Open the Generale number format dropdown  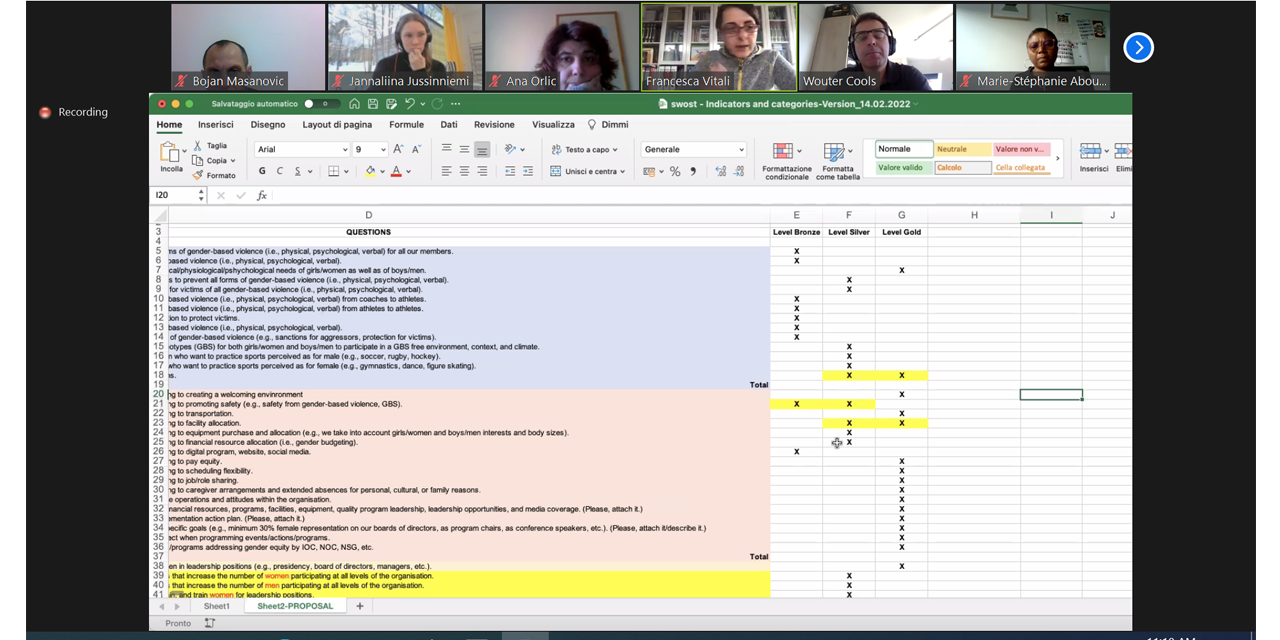(x=741, y=150)
